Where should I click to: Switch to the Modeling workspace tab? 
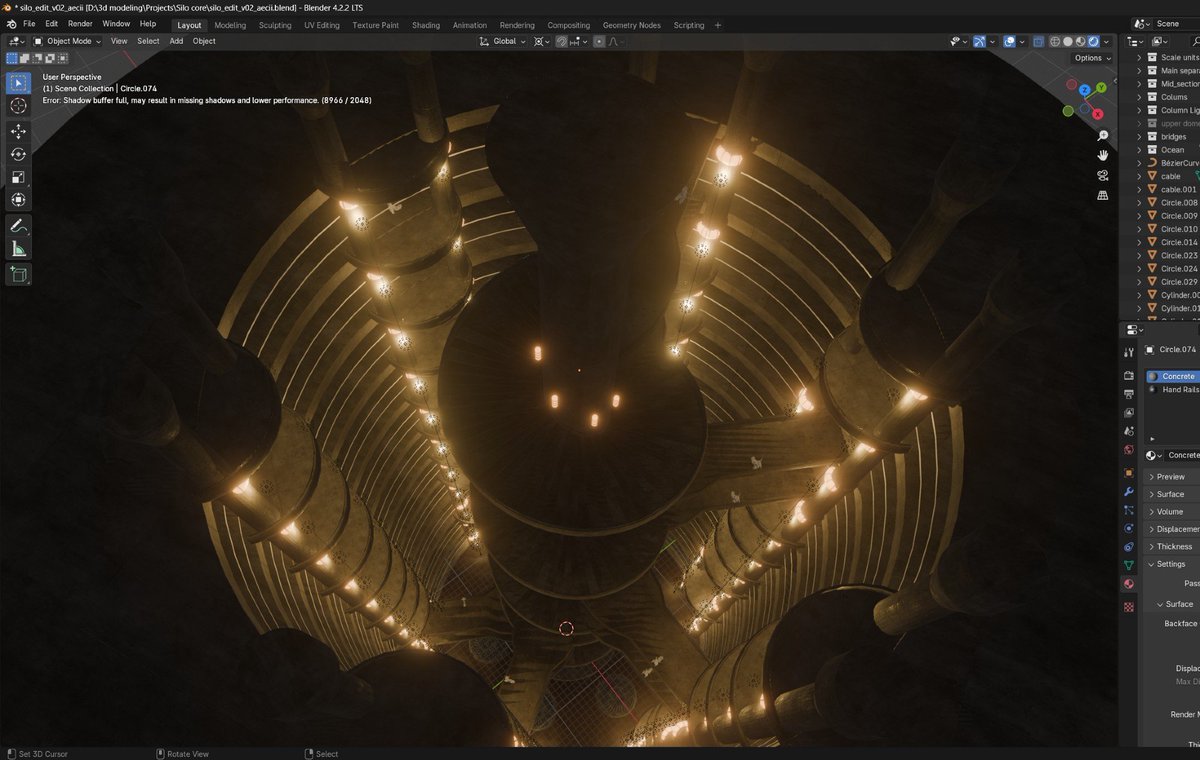click(230, 25)
